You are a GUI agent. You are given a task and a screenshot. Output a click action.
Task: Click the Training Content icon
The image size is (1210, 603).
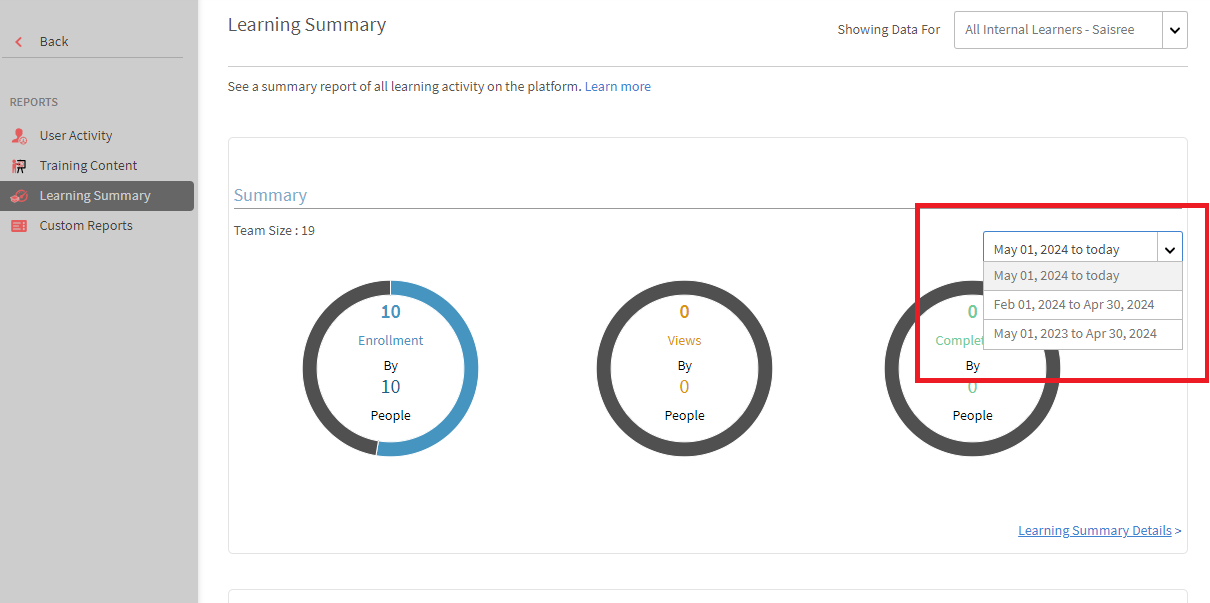pyautogui.click(x=19, y=166)
